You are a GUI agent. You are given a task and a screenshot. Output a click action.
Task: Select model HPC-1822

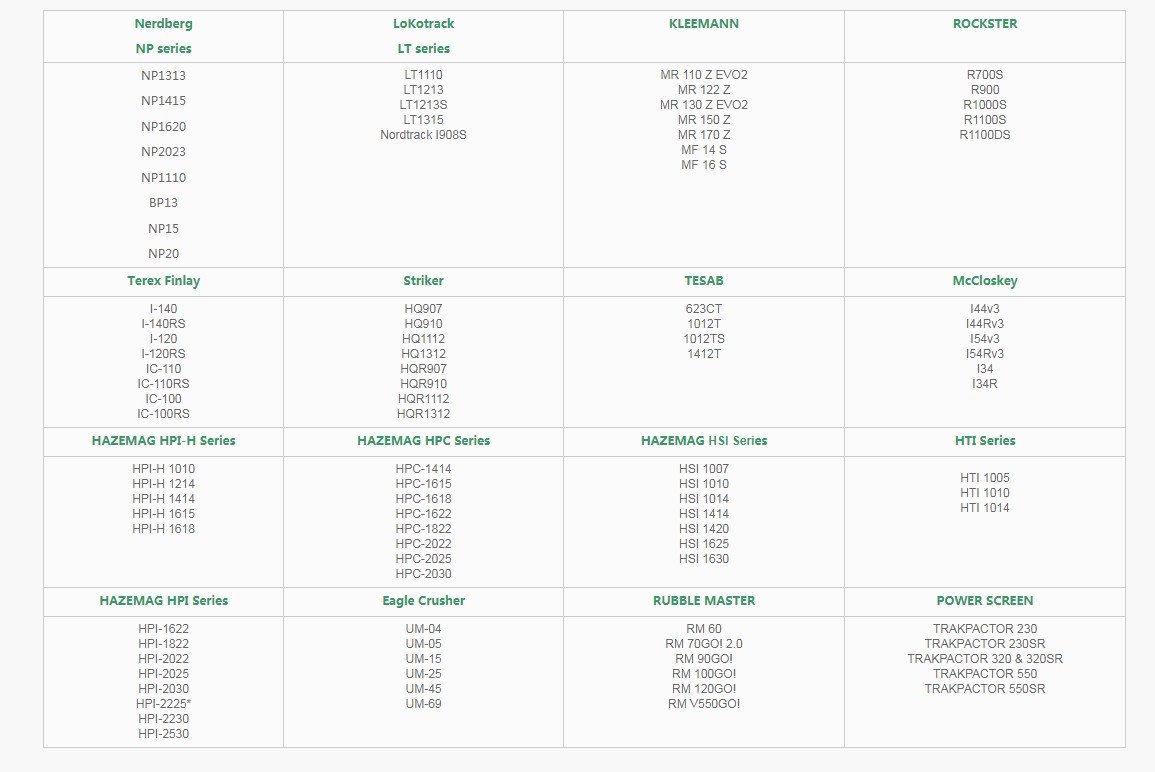pos(424,529)
